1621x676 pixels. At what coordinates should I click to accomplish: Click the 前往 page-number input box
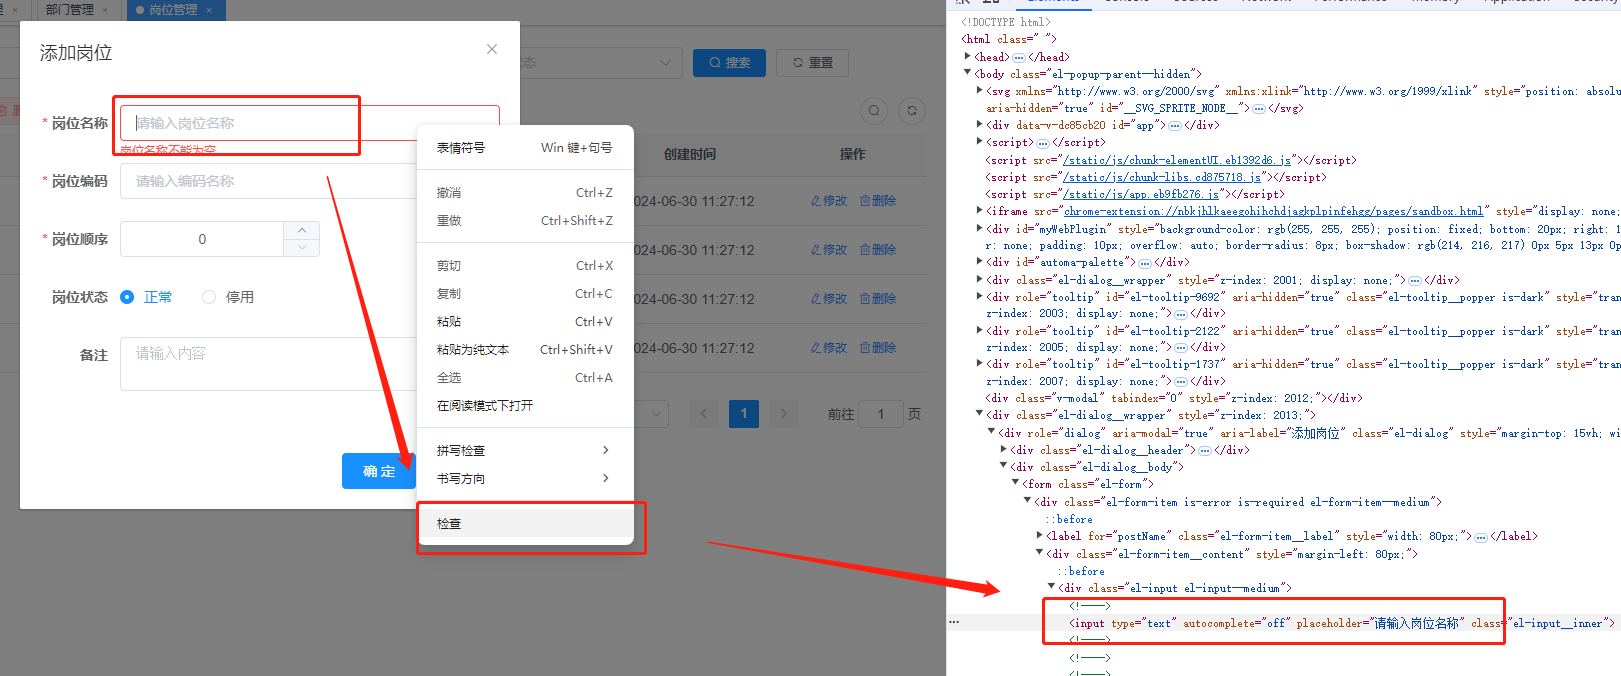[881, 414]
